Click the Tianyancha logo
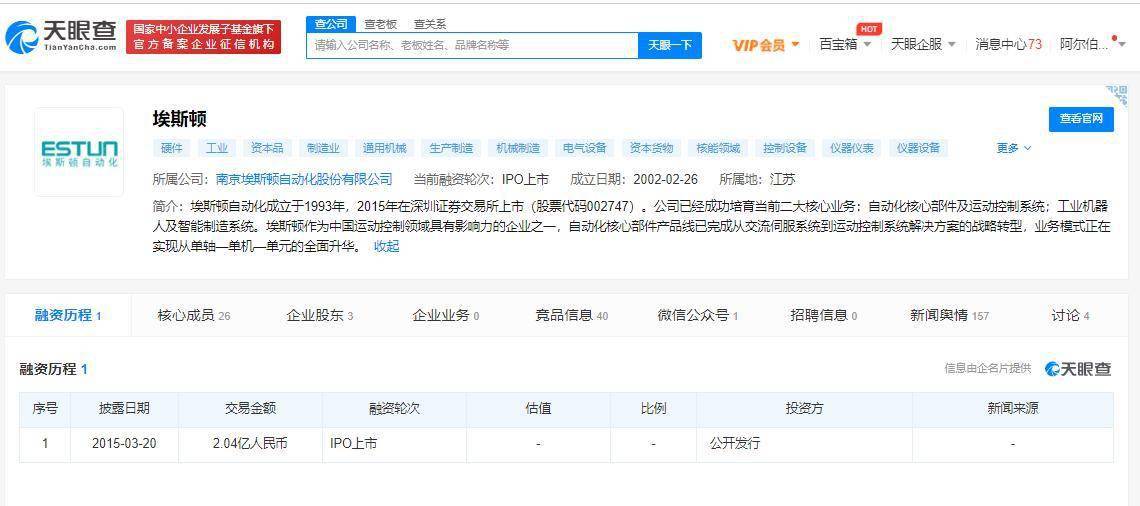 pyautogui.click(x=61, y=36)
